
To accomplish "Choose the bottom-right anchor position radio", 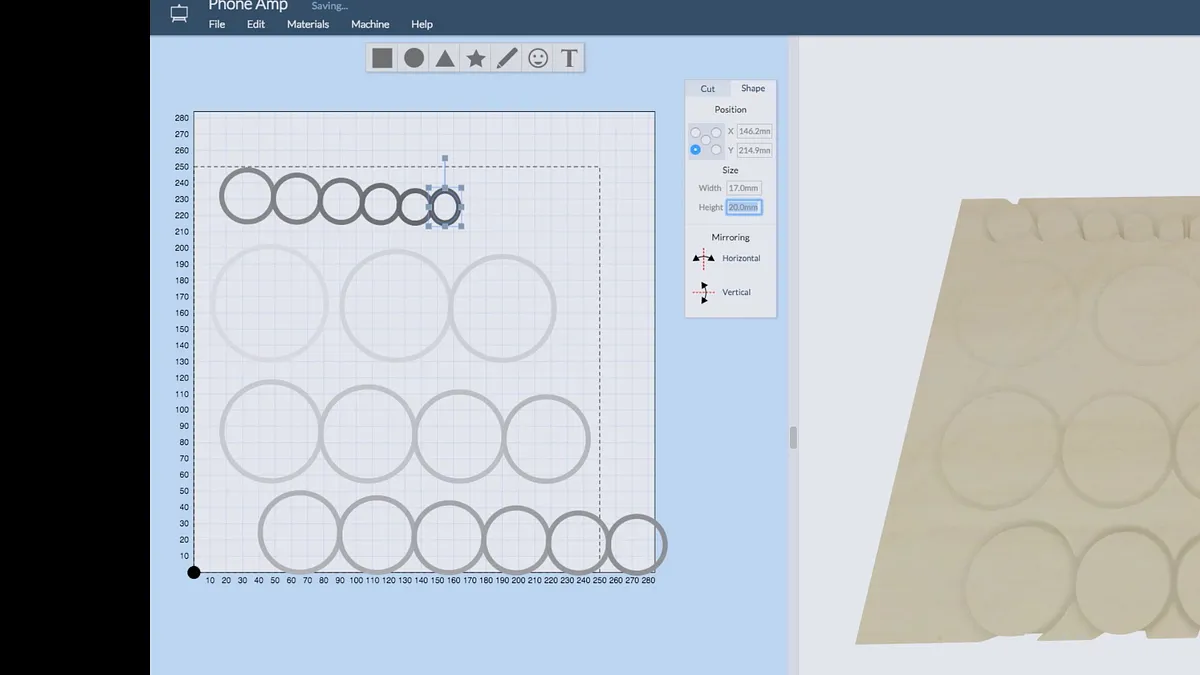I will 716,150.
